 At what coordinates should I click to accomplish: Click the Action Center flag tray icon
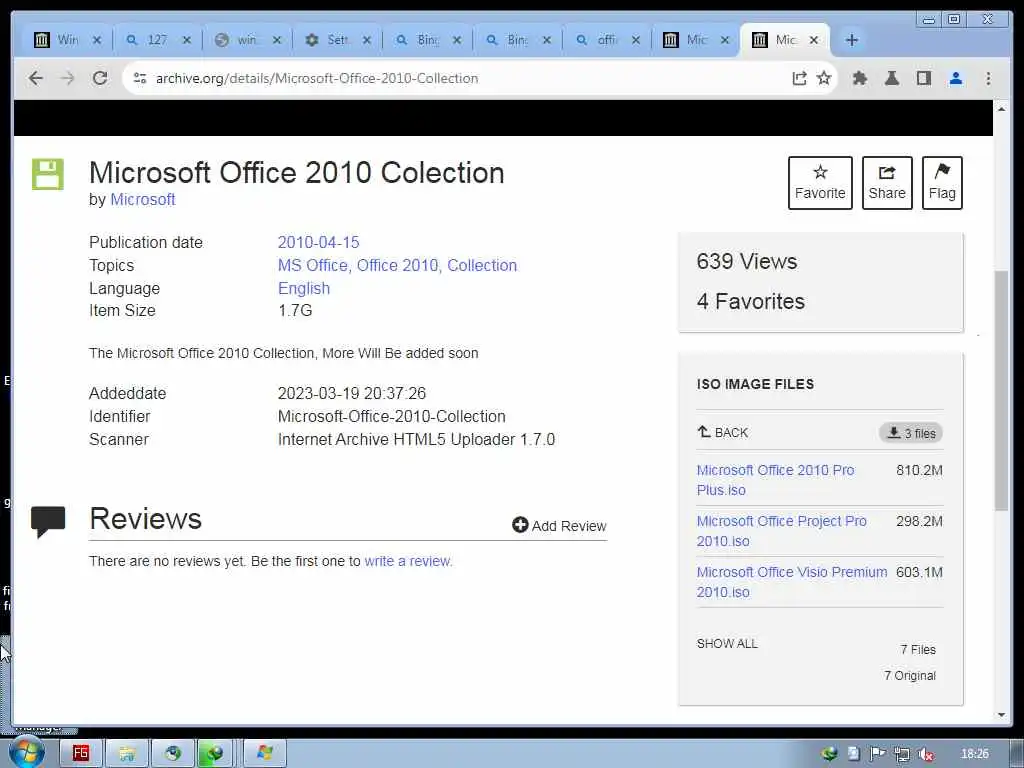pos(877,754)
